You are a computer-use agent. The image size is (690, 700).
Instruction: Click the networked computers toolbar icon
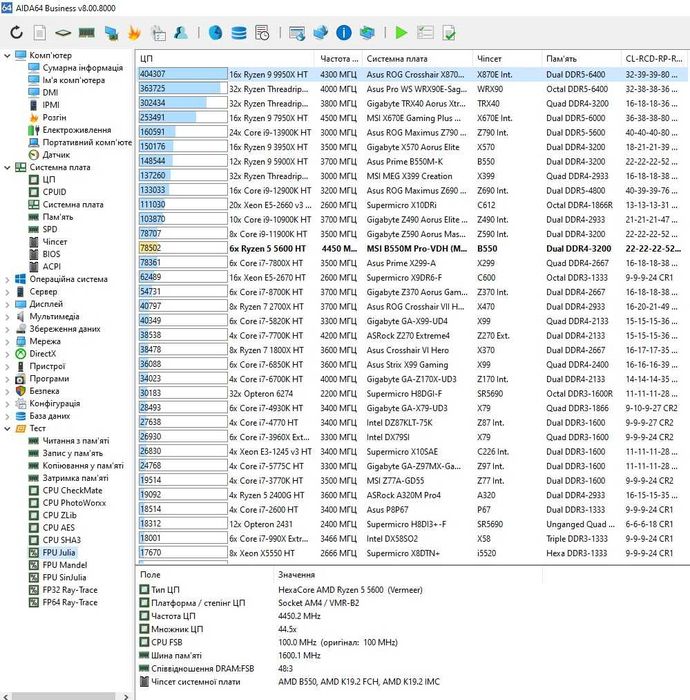(320, 33)
